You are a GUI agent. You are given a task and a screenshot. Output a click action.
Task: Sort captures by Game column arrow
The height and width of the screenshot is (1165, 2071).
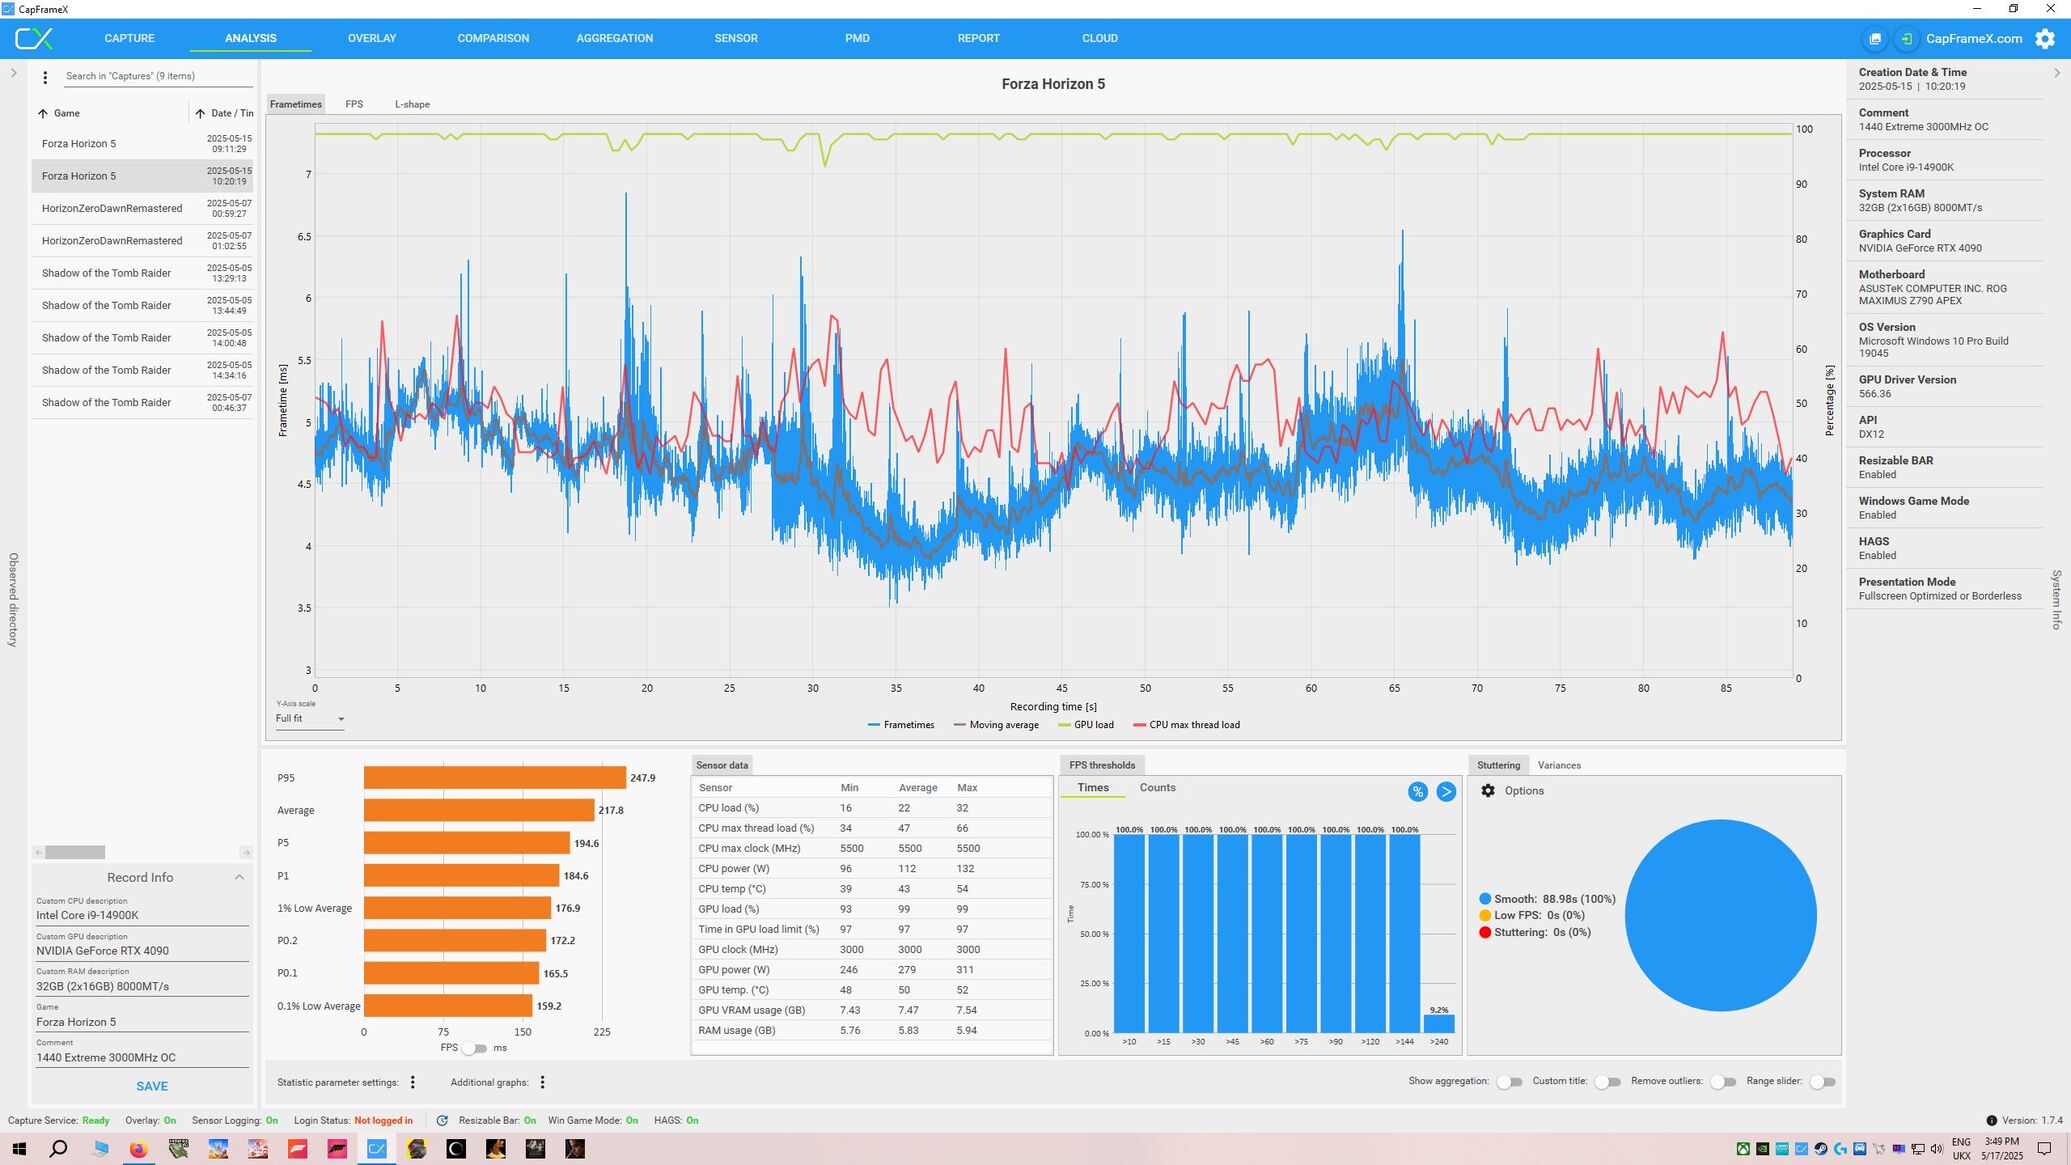43,114
